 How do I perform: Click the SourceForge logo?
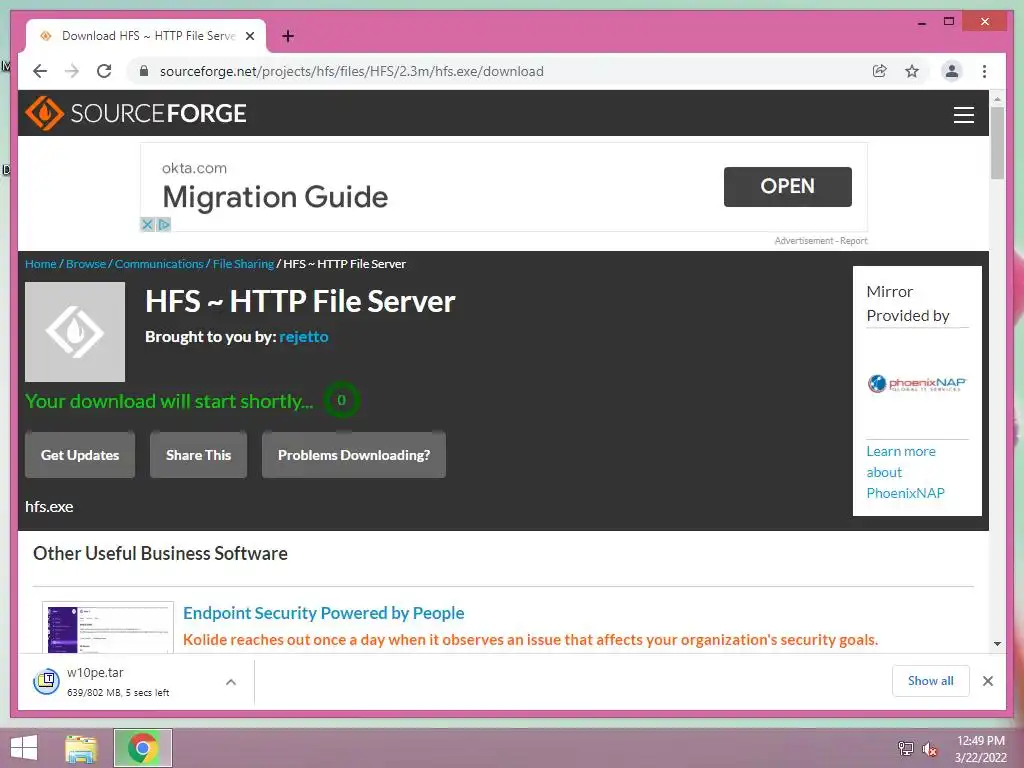pos(136,113)
